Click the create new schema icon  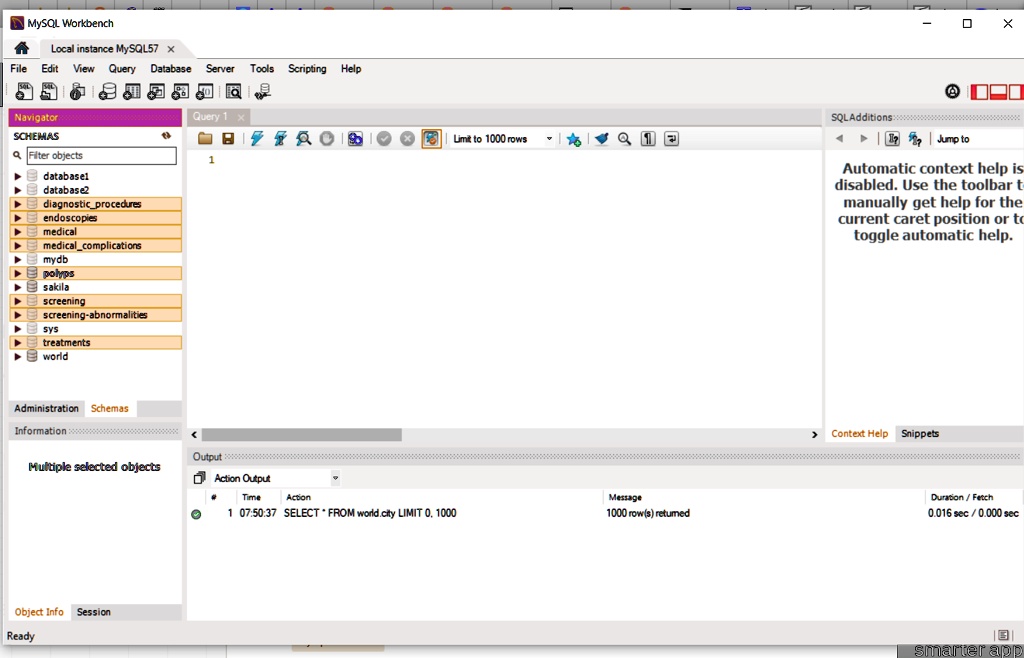click(107, 92)
